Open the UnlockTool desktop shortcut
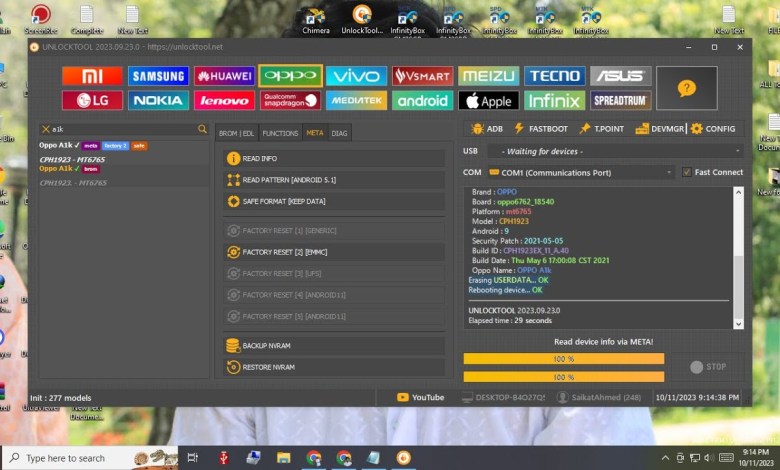780x470 pixels. 362,20
